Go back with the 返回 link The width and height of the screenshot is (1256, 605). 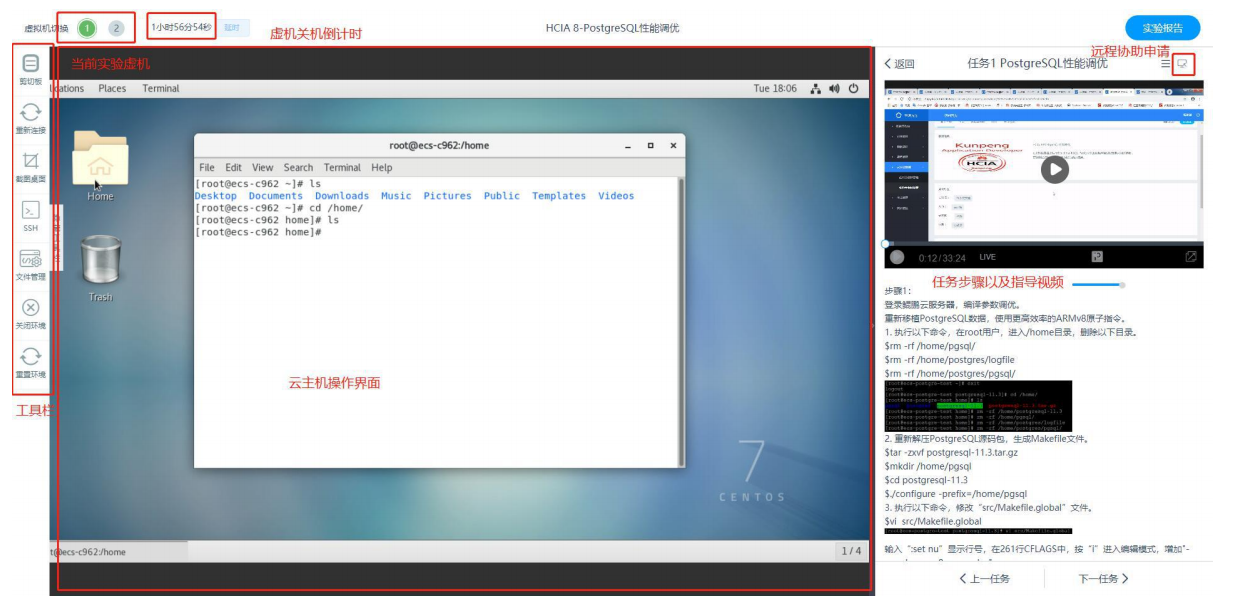pos(900,63)
